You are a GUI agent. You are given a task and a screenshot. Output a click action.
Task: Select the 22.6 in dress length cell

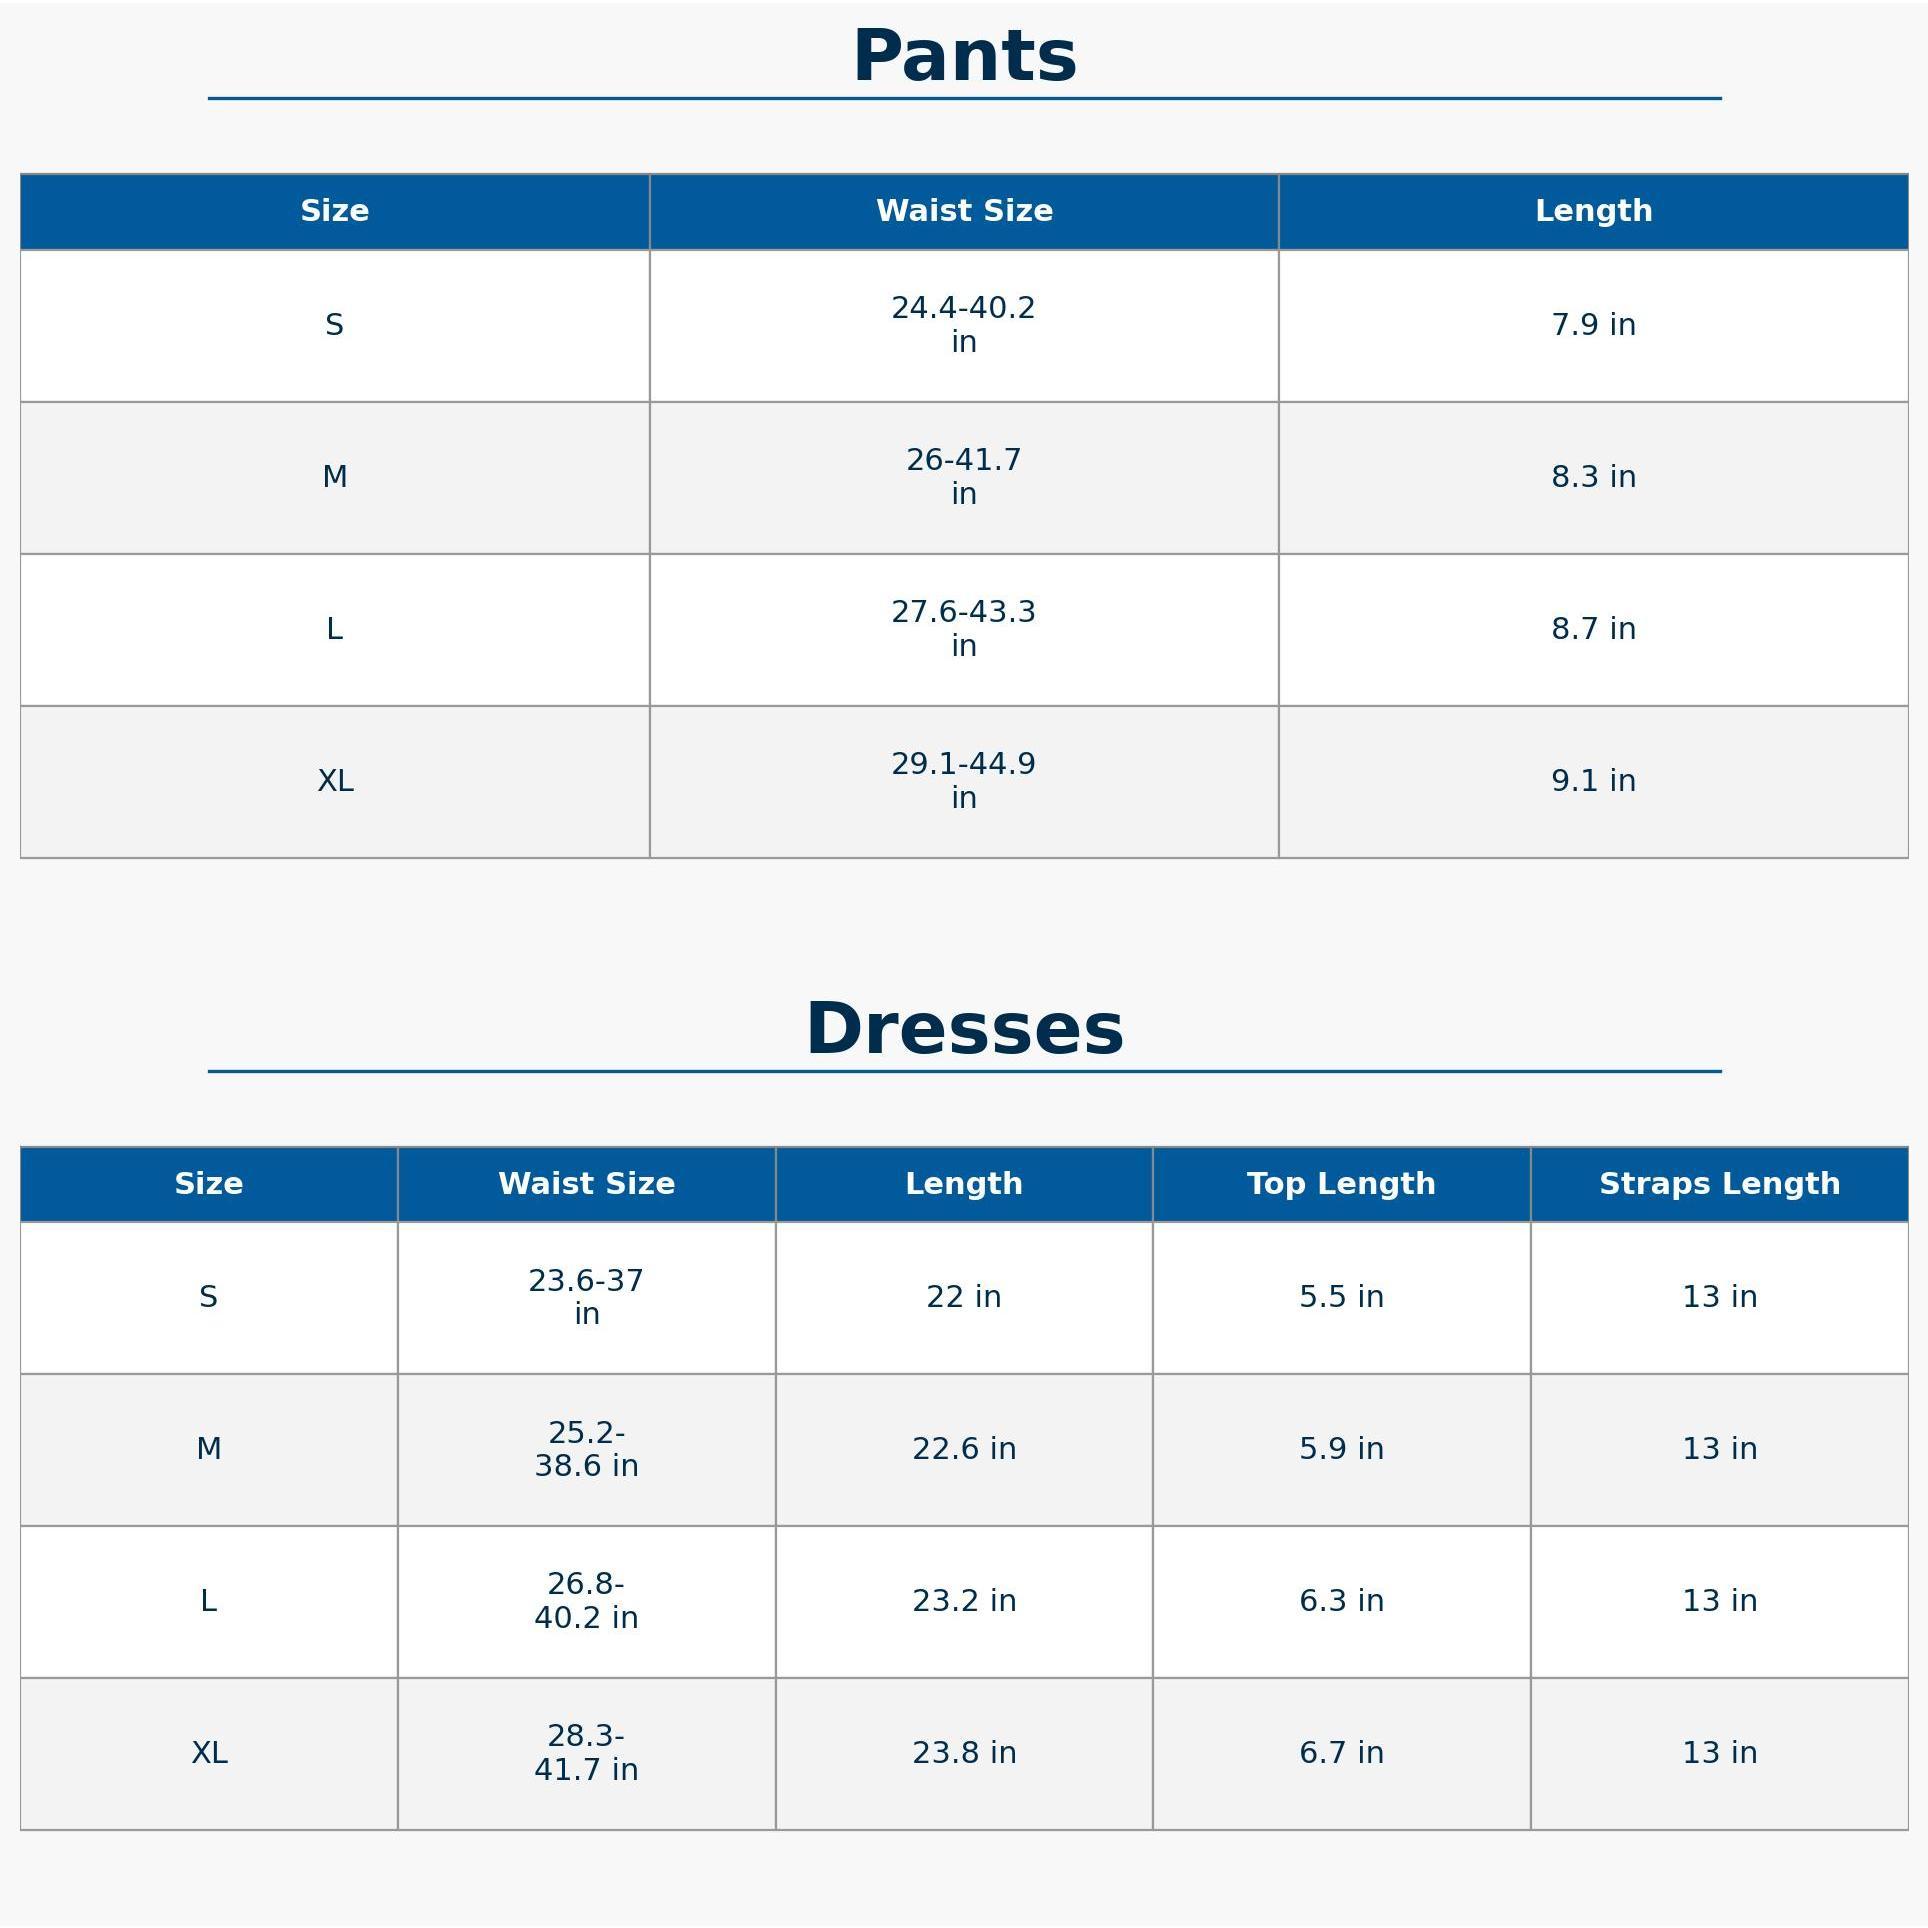[x=964, y=1449]
